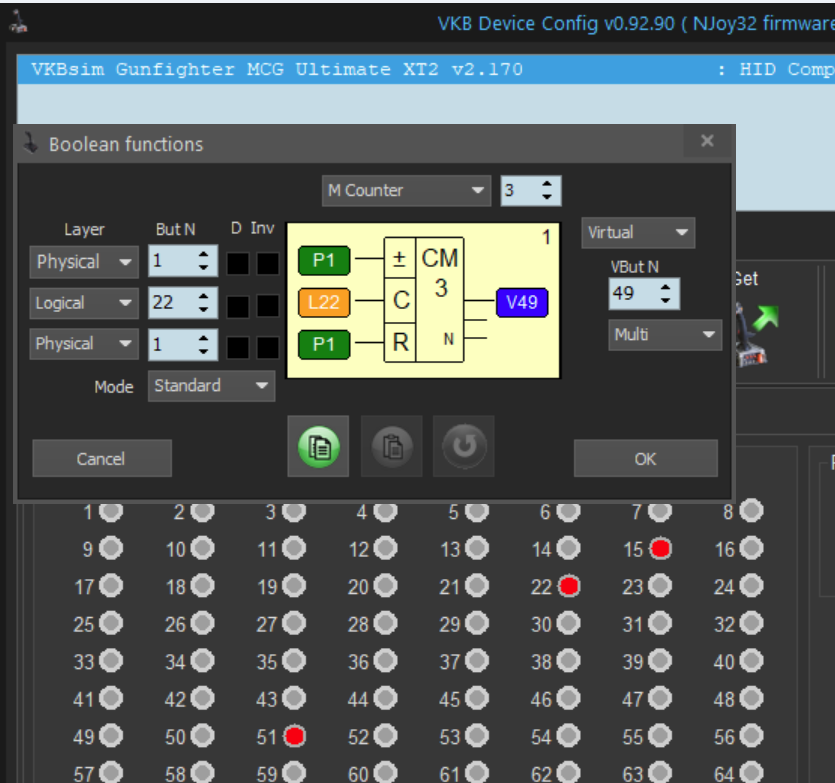Image resolution: width=835 pixels, height=783 pixels.
Task: Click the blue V49 output block
Action: click(522, 302)
